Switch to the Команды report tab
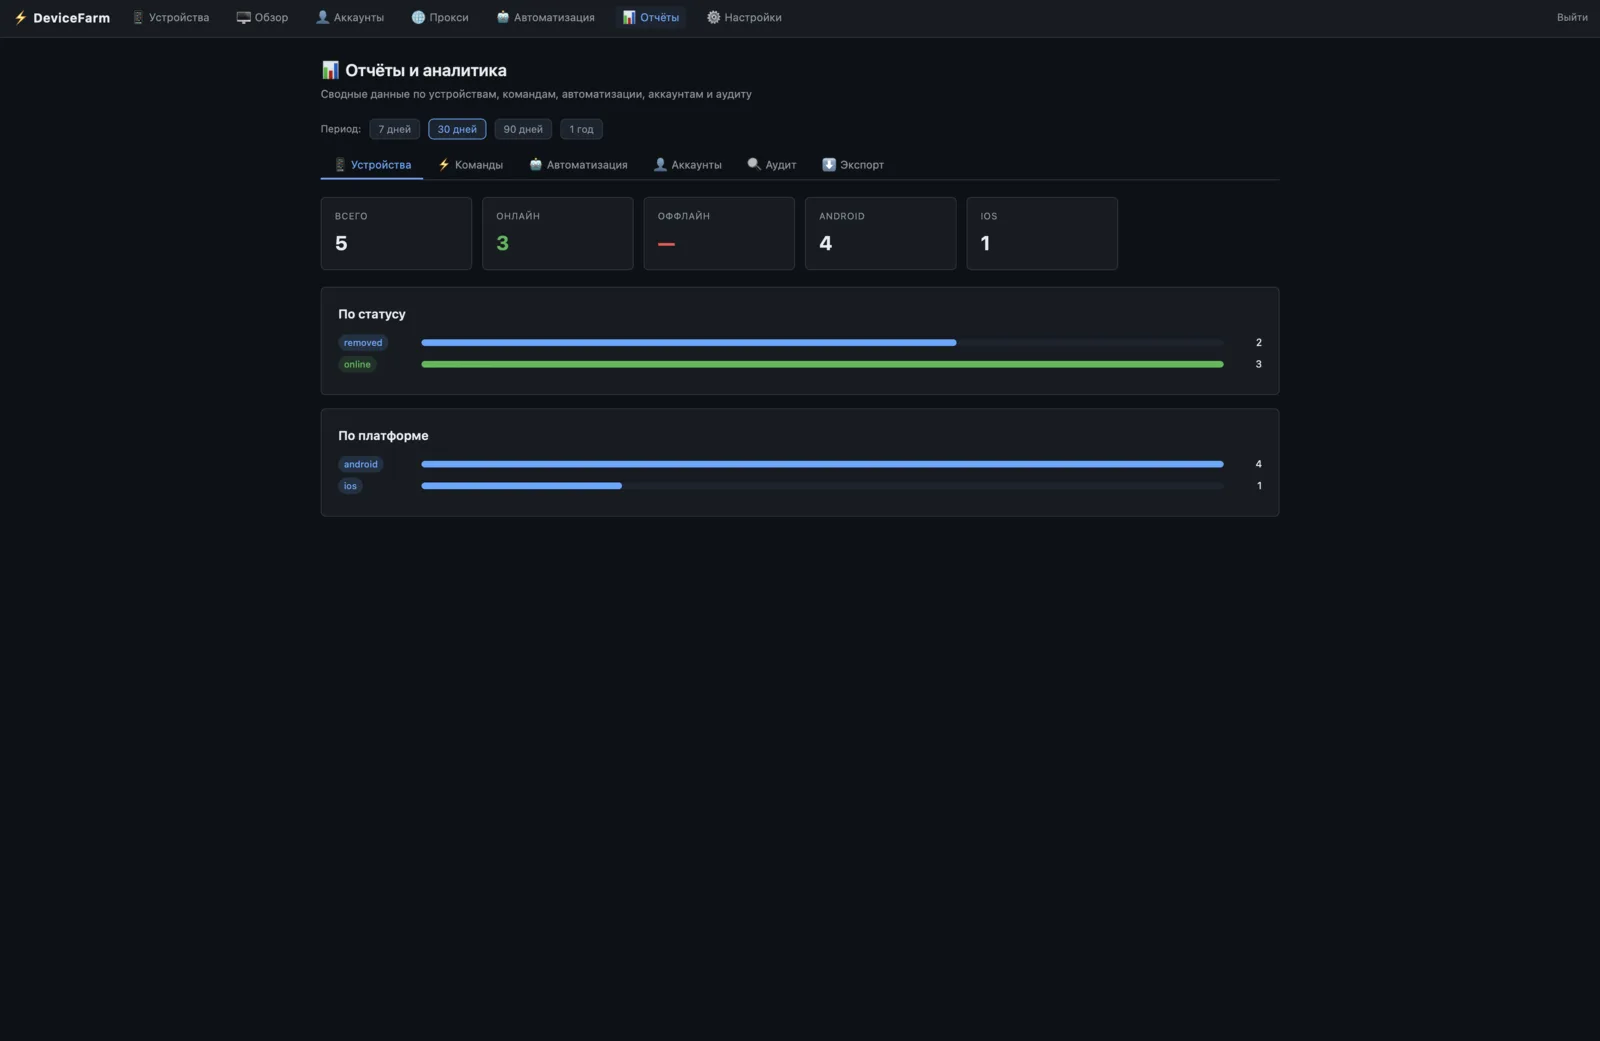 click(x=471, y=165)
